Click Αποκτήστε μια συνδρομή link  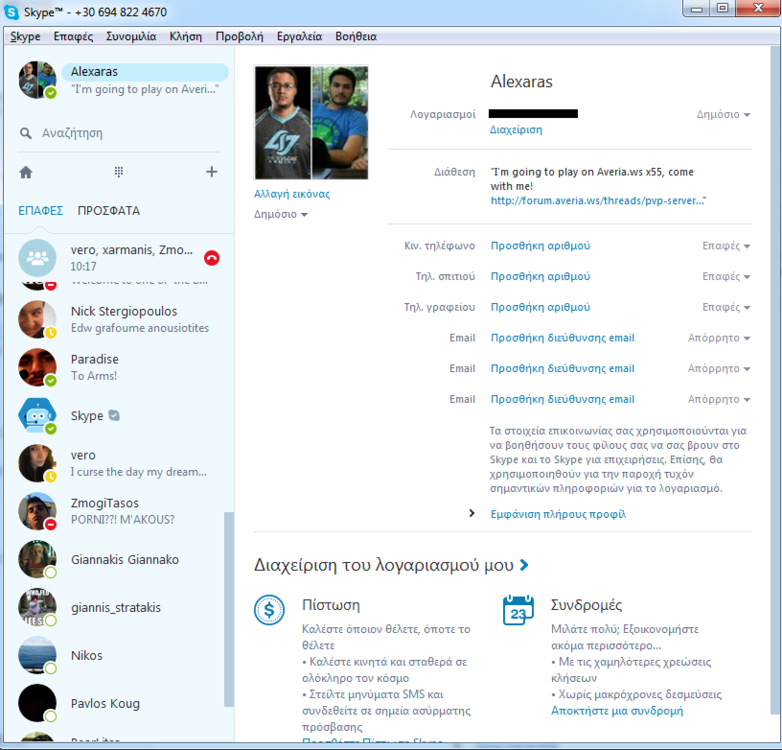coord(617,711)
